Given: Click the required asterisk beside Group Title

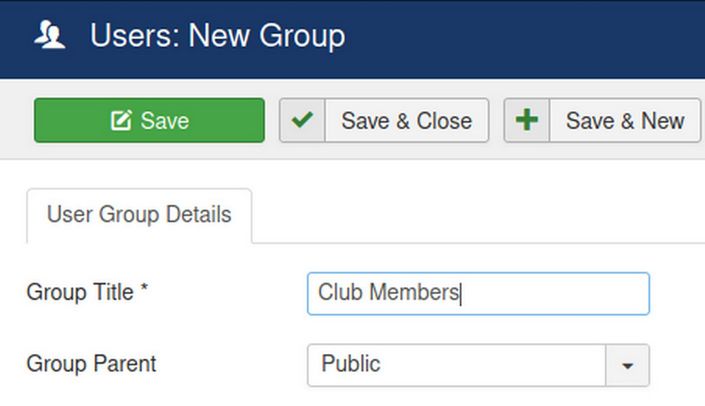Looking at the screenshot, I should pyautogui.click(x=144, y=293).
